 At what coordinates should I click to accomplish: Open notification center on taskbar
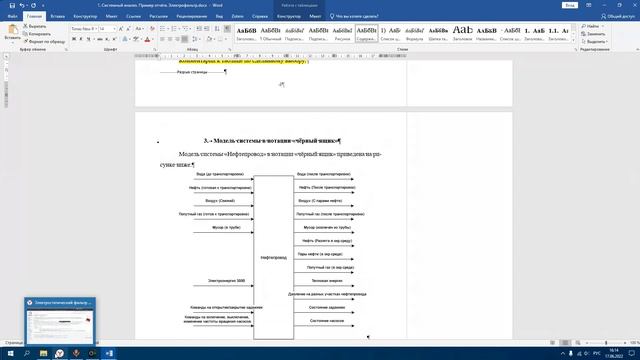pos(631,353)
